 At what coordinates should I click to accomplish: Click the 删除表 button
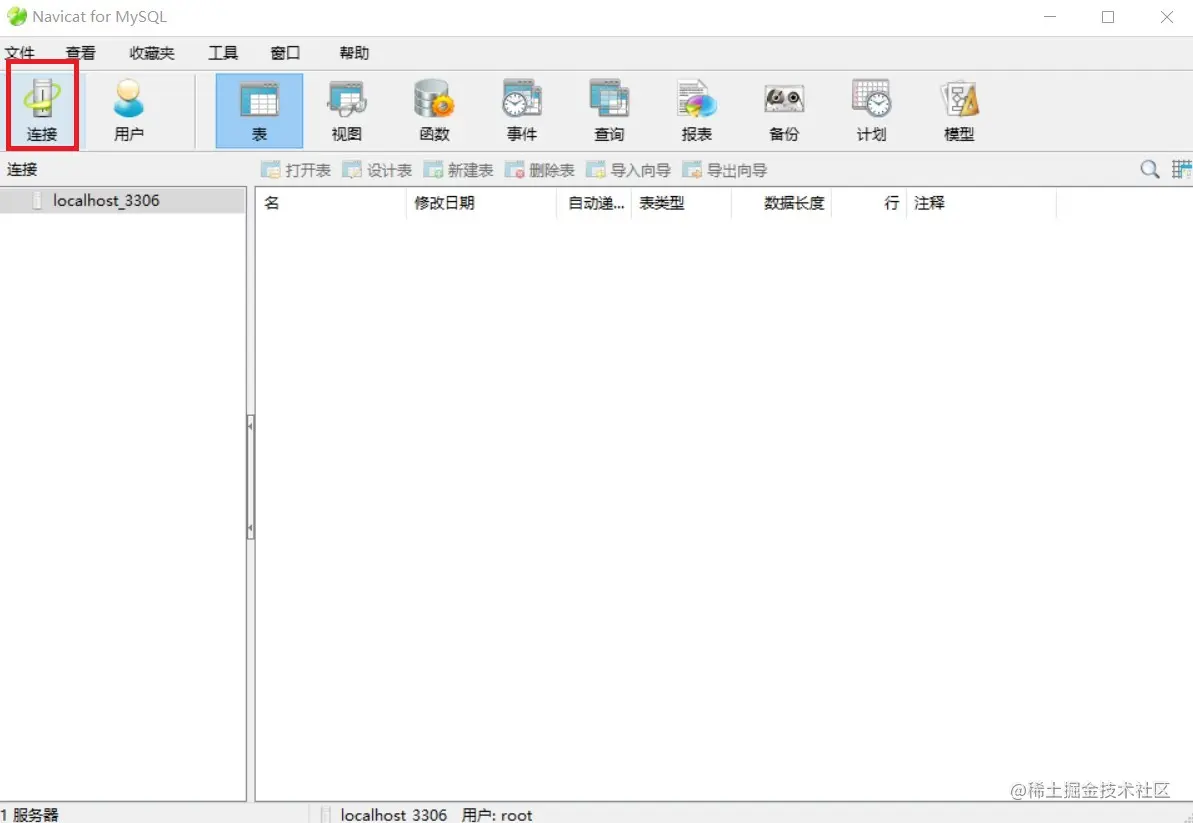[x=539, y=170]
